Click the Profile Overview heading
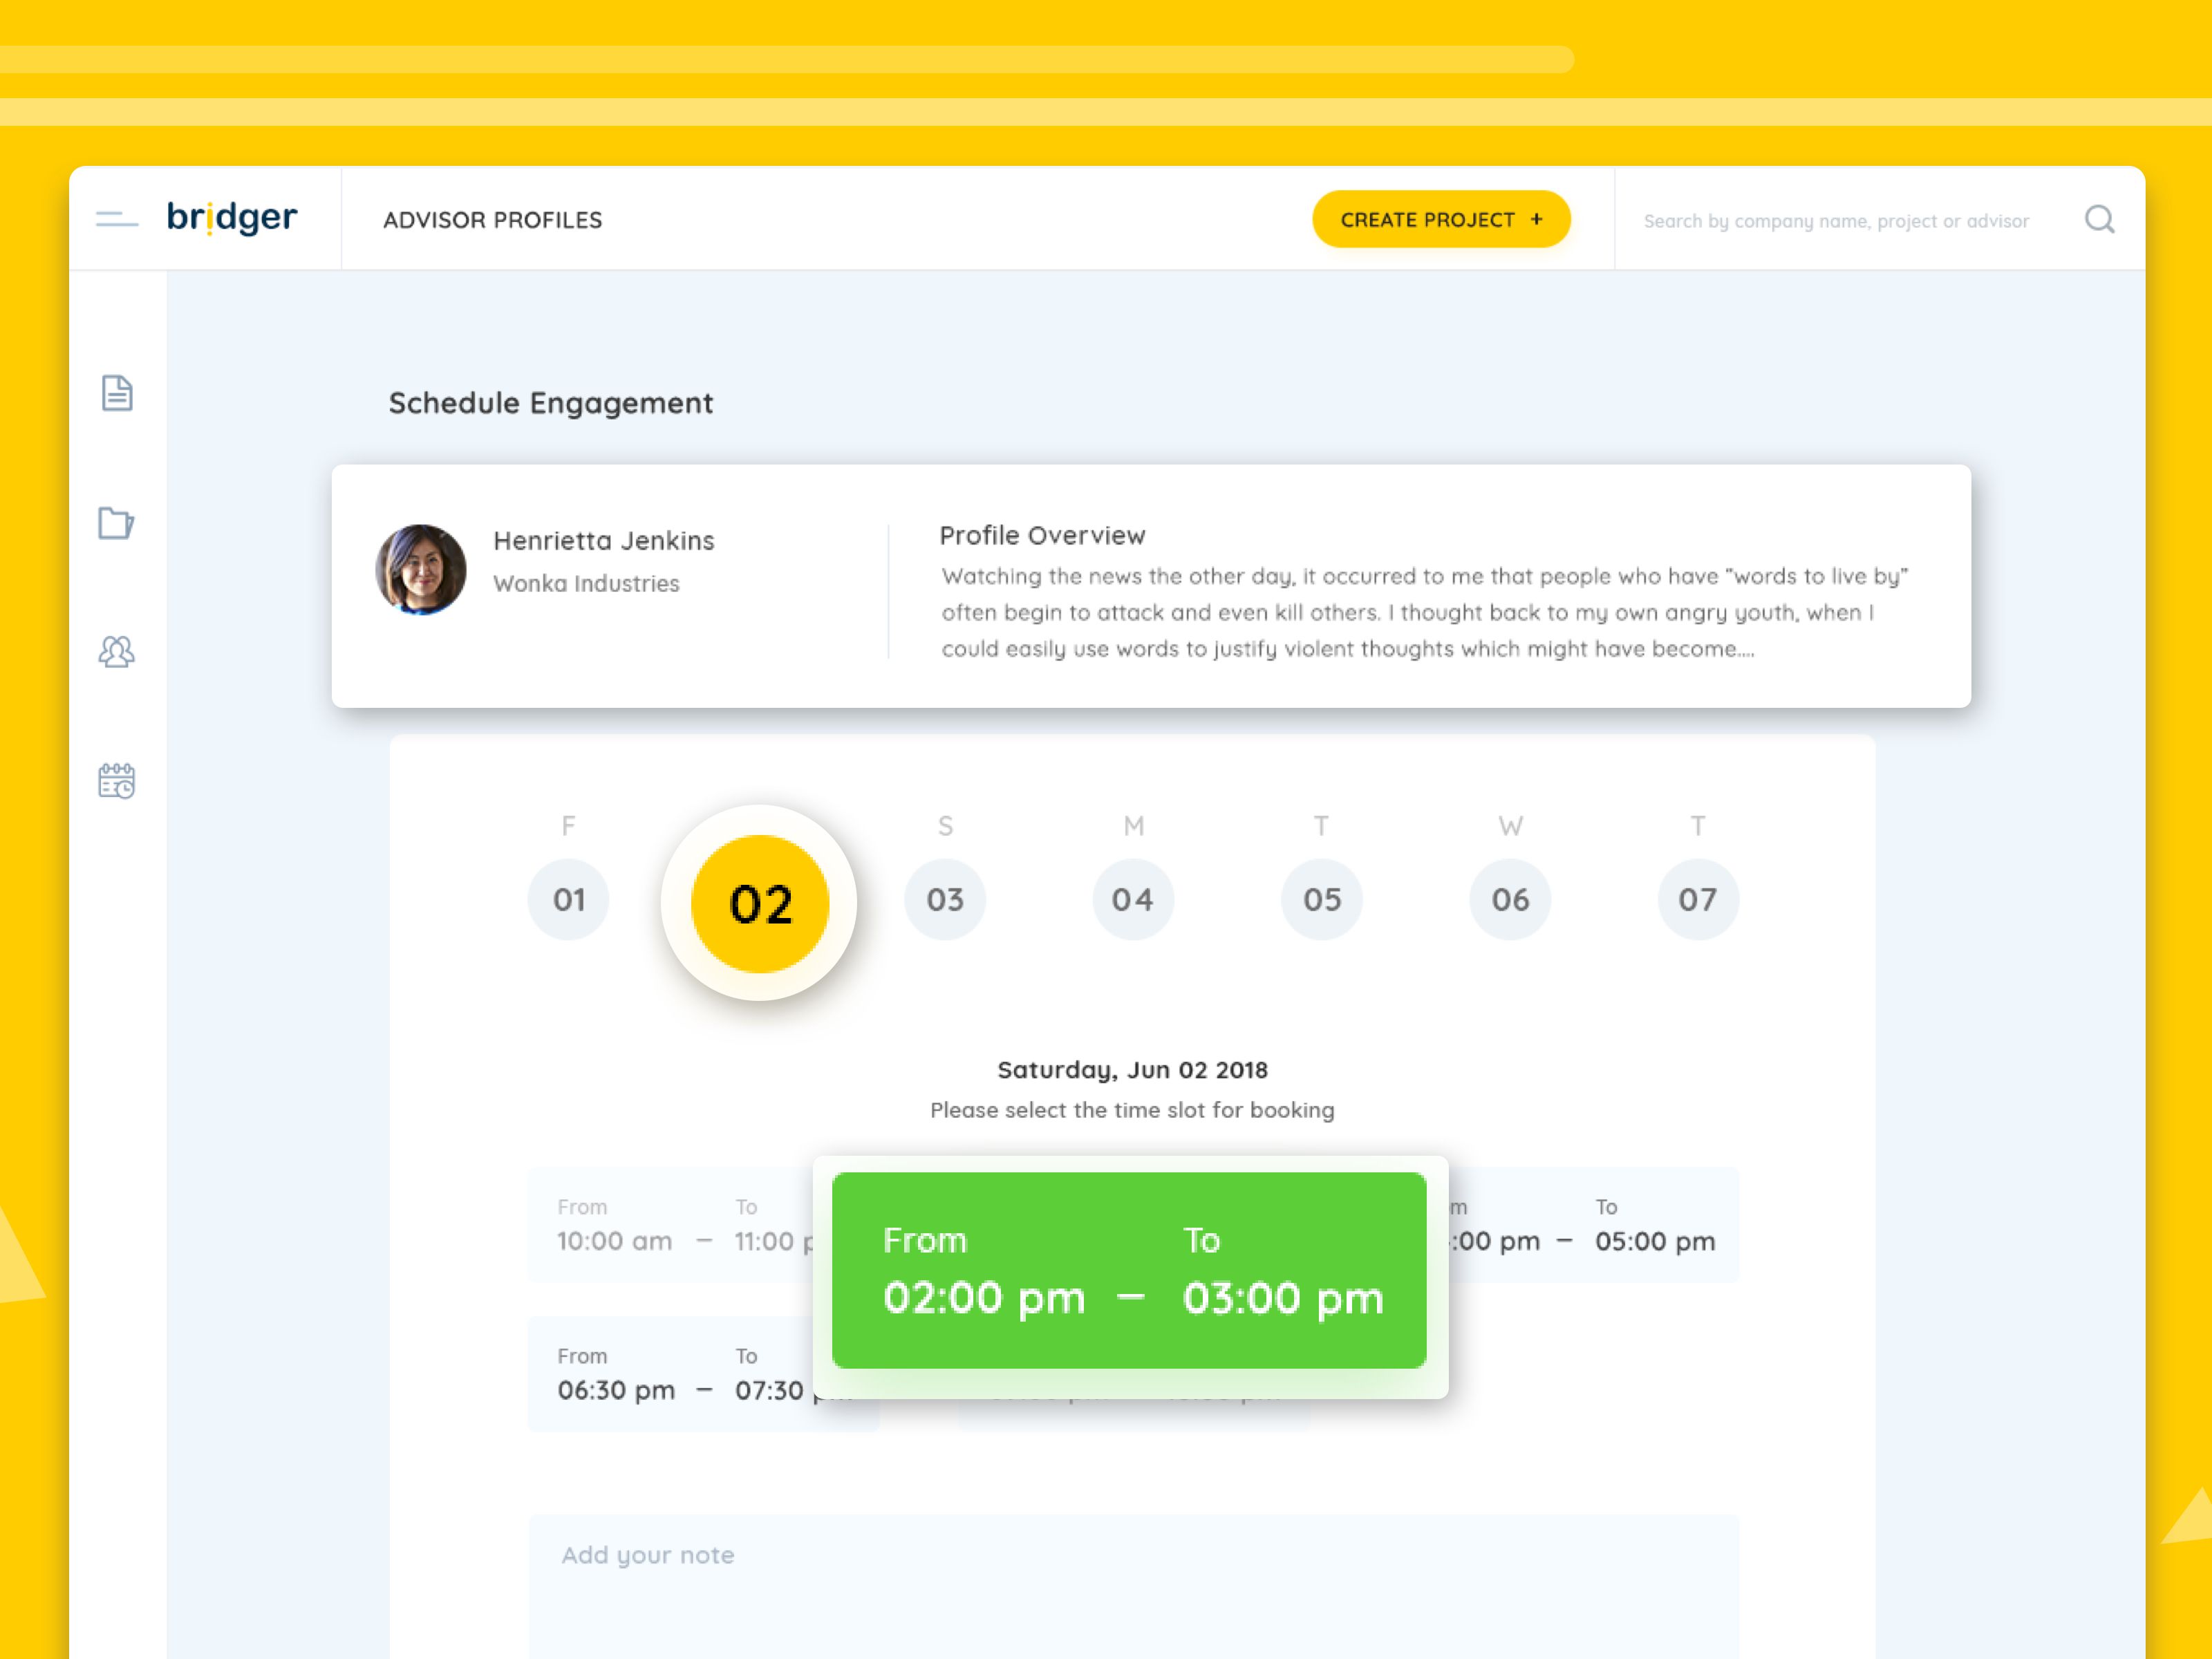Image resolution: width=2212 pixels, height=1659 pixels. click(1042, 536)
